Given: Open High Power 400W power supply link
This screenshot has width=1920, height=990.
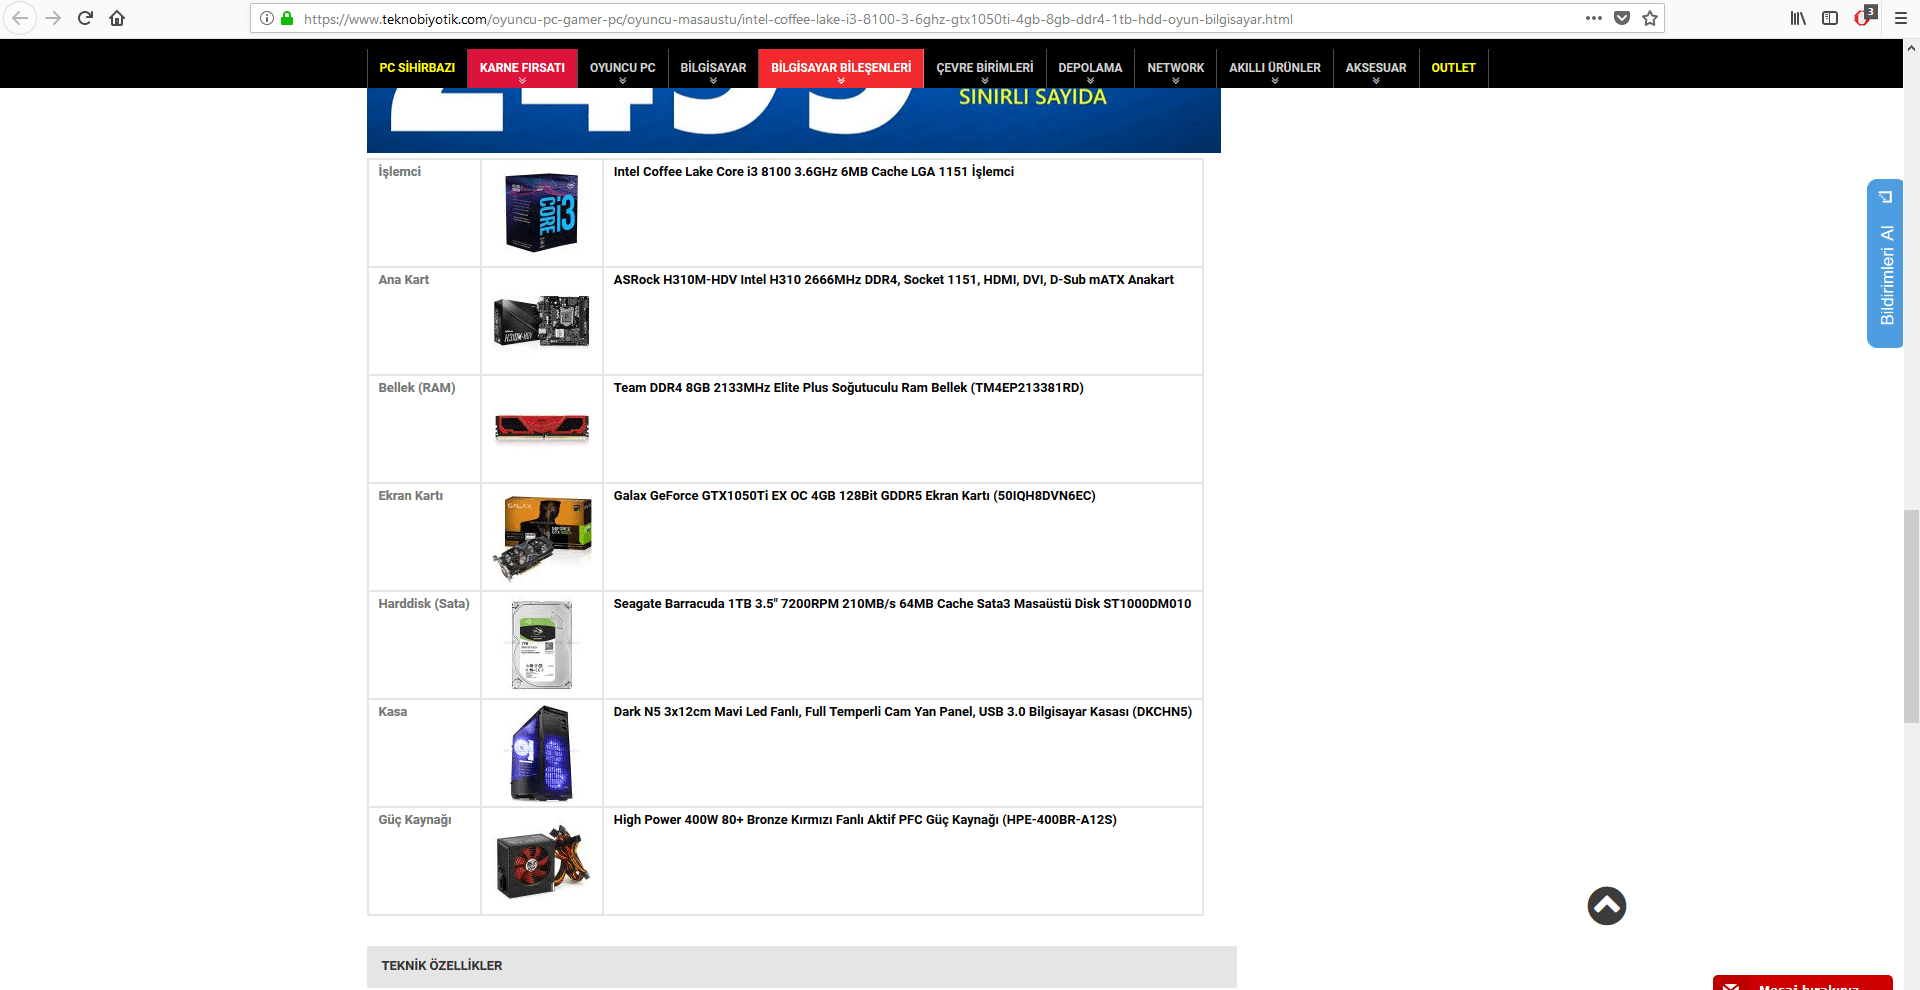Looking at the screenshot, I should coord(865,820).
